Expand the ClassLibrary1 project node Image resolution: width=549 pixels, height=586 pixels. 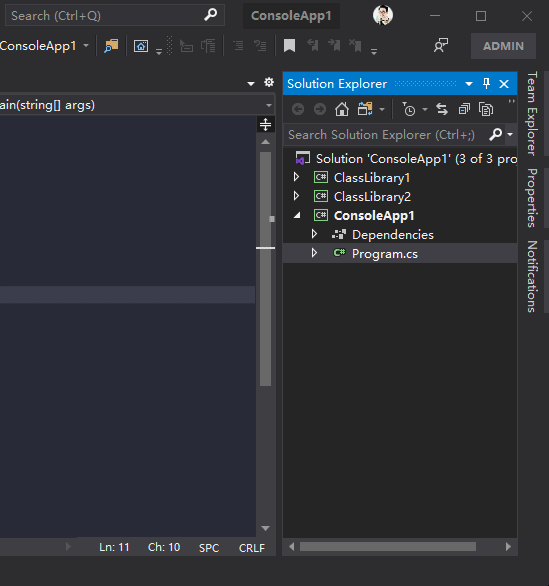296,177
